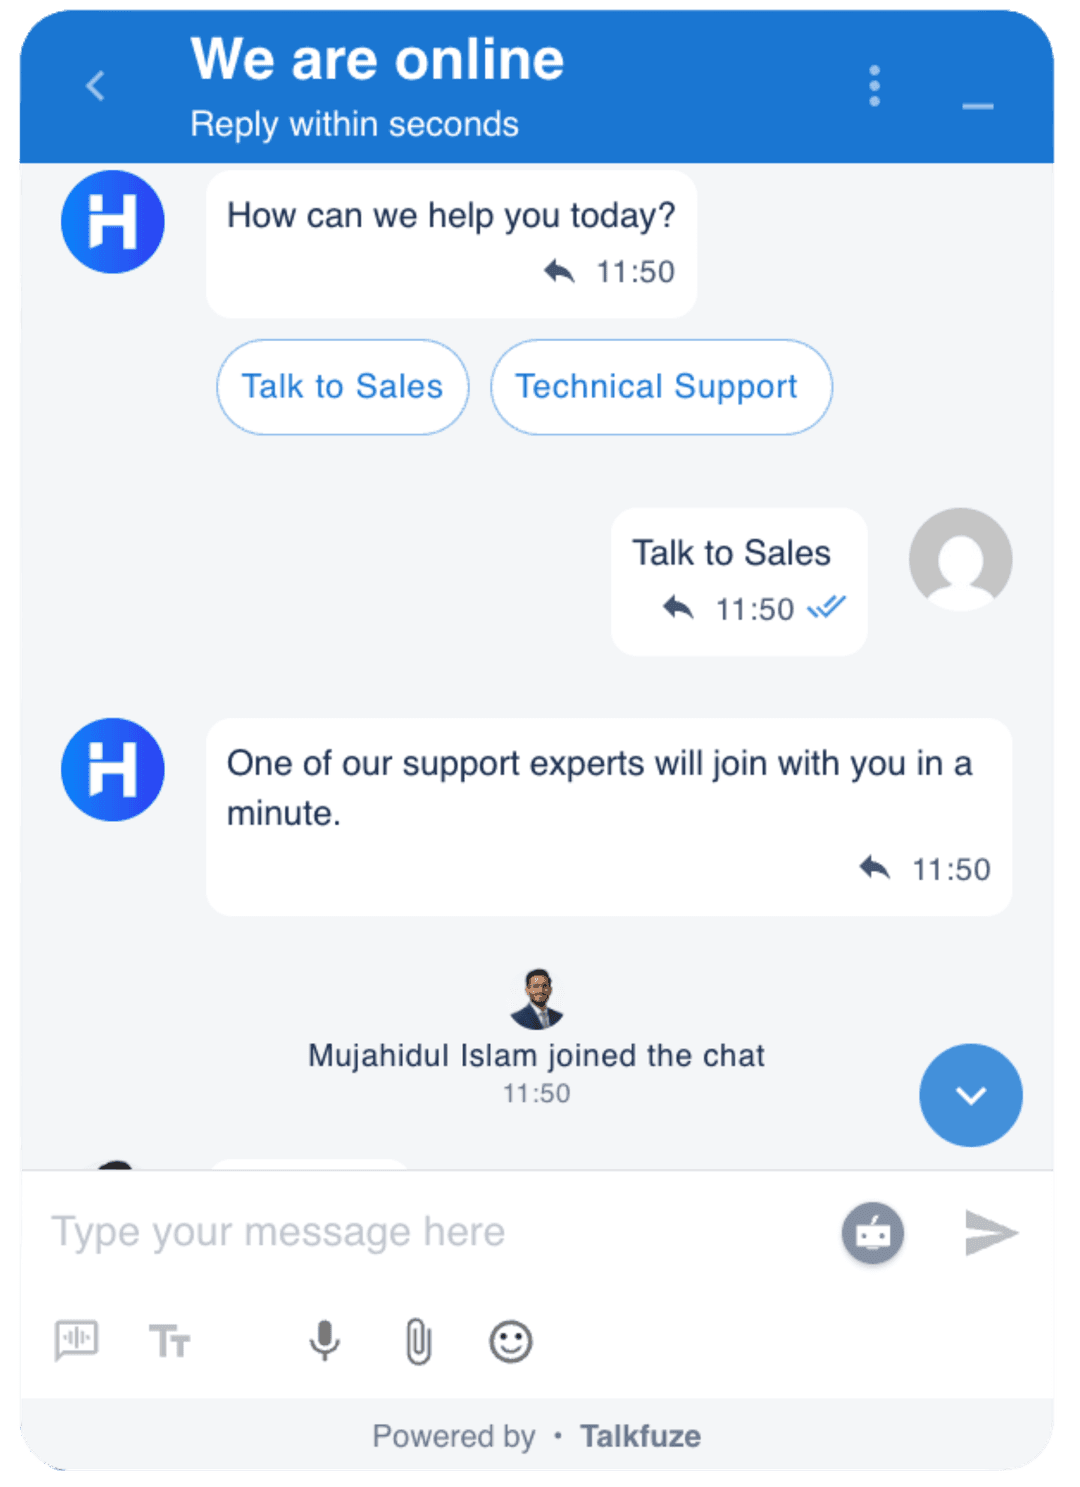Attach a file with the paperclip icon
Viewport: 1080px width, 1487px height.
(x=418, y=1341)
